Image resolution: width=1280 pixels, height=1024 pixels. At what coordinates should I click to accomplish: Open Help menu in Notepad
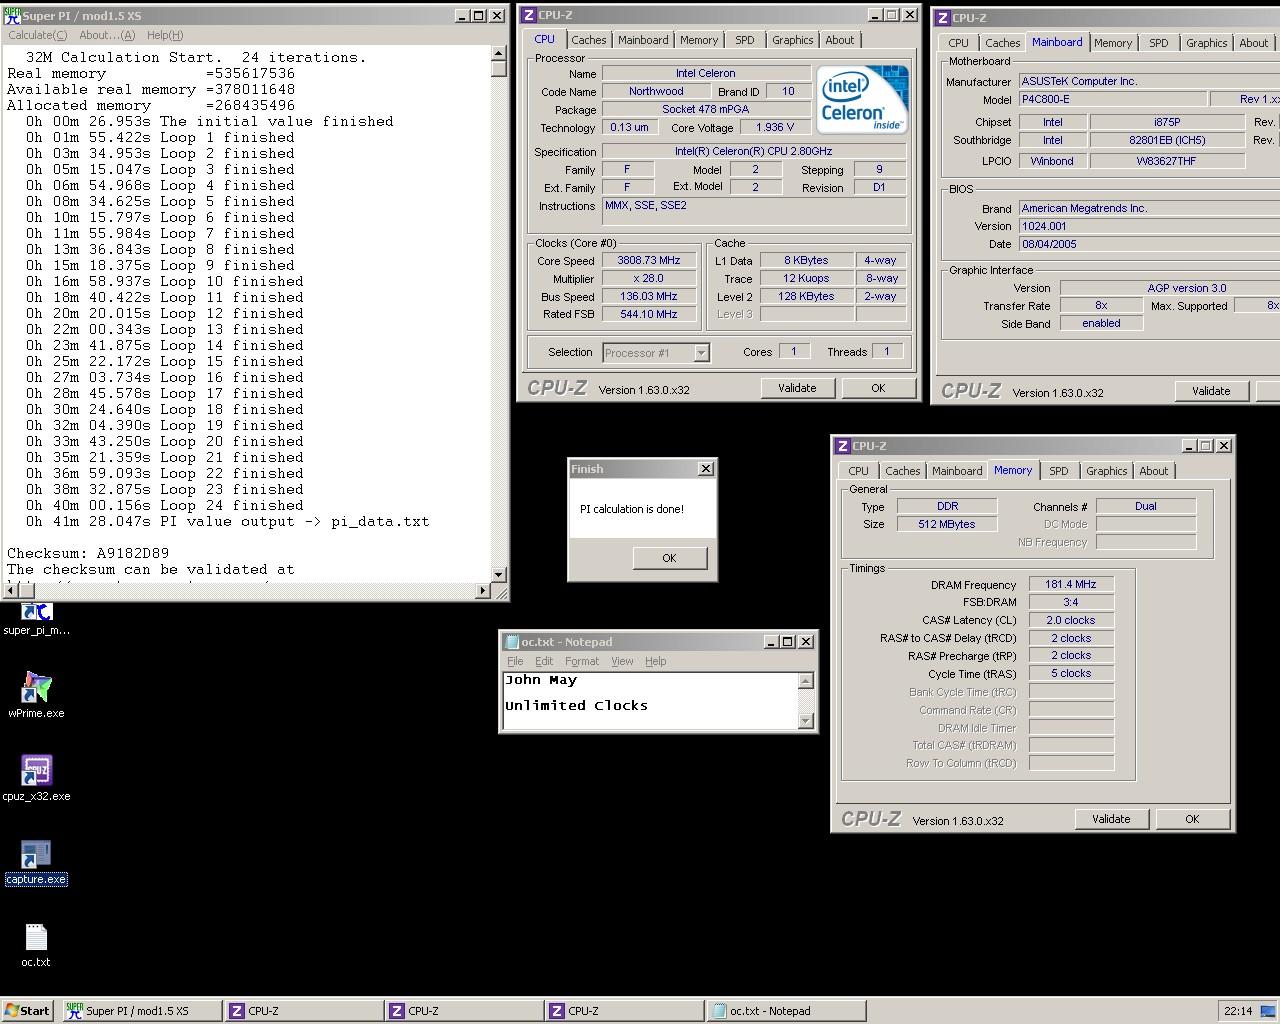655,661
